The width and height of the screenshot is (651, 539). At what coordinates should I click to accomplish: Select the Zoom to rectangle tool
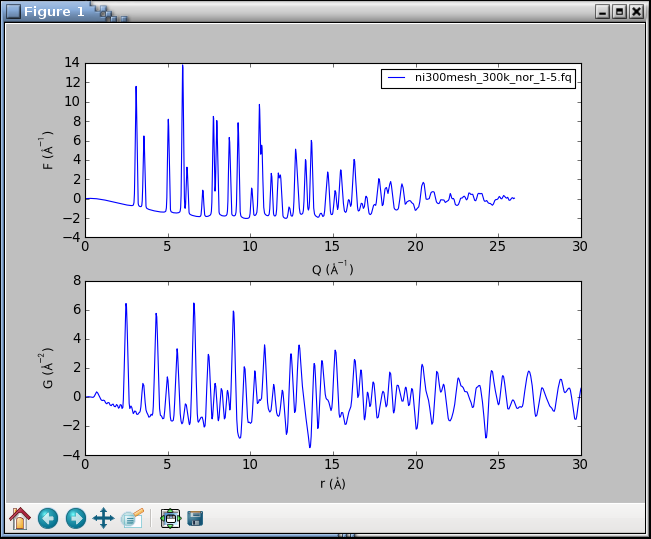pyautogui.click(x=131, y=518)
